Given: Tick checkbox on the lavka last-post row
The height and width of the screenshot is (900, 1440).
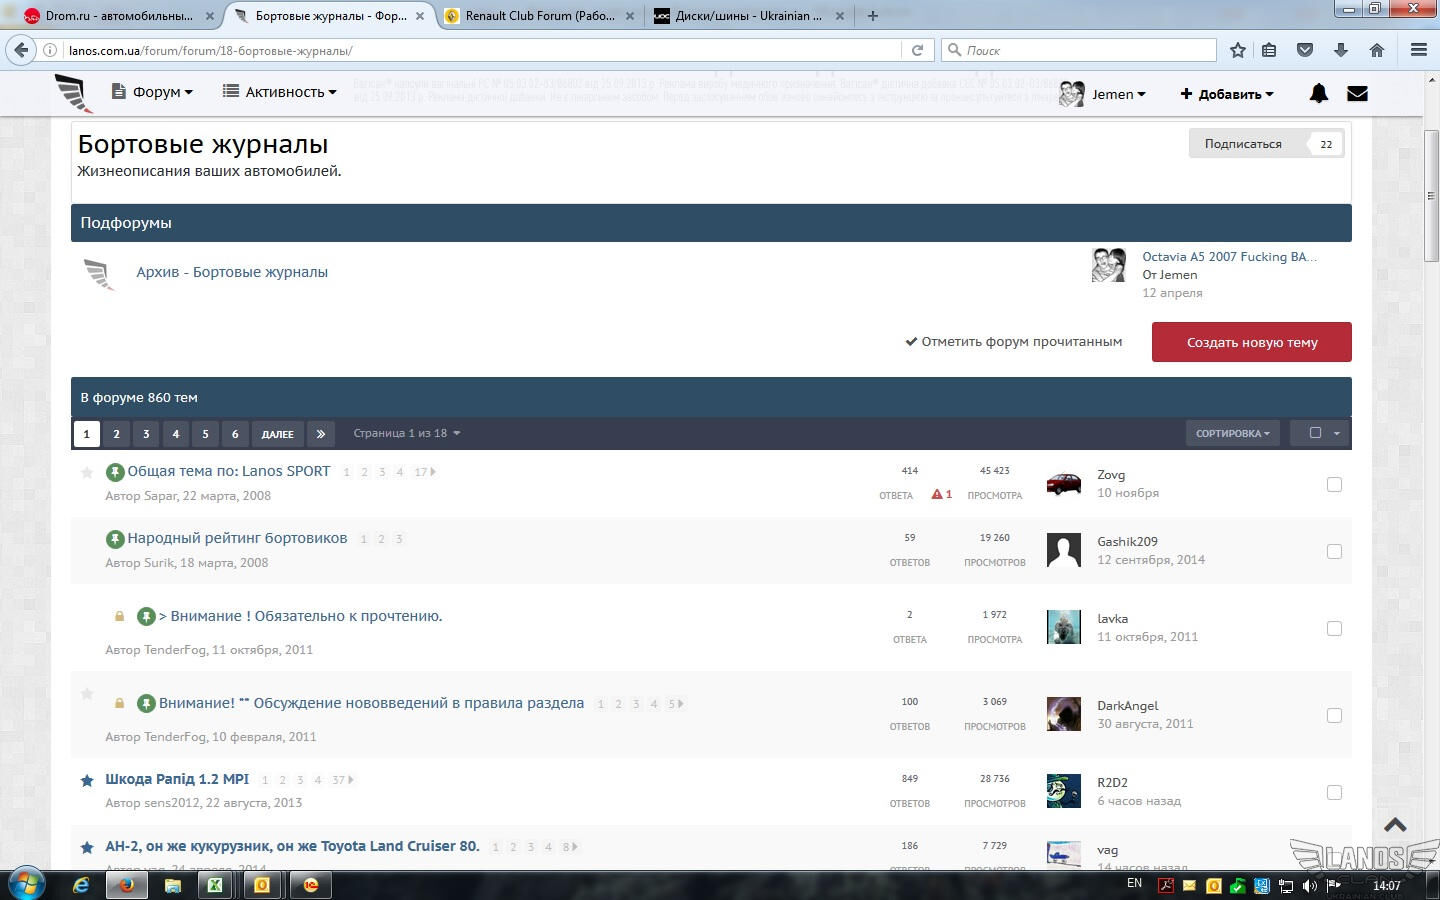Looking at the screenshot, I should [x=1334, y=629].
